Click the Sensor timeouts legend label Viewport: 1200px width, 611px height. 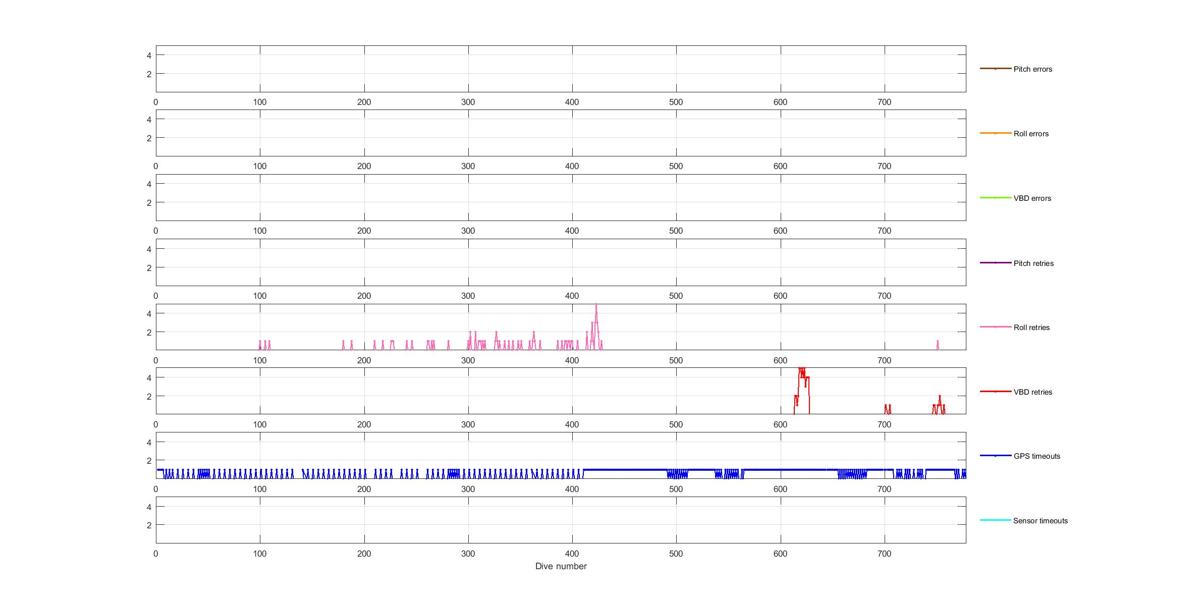(x=1040, y=521)
